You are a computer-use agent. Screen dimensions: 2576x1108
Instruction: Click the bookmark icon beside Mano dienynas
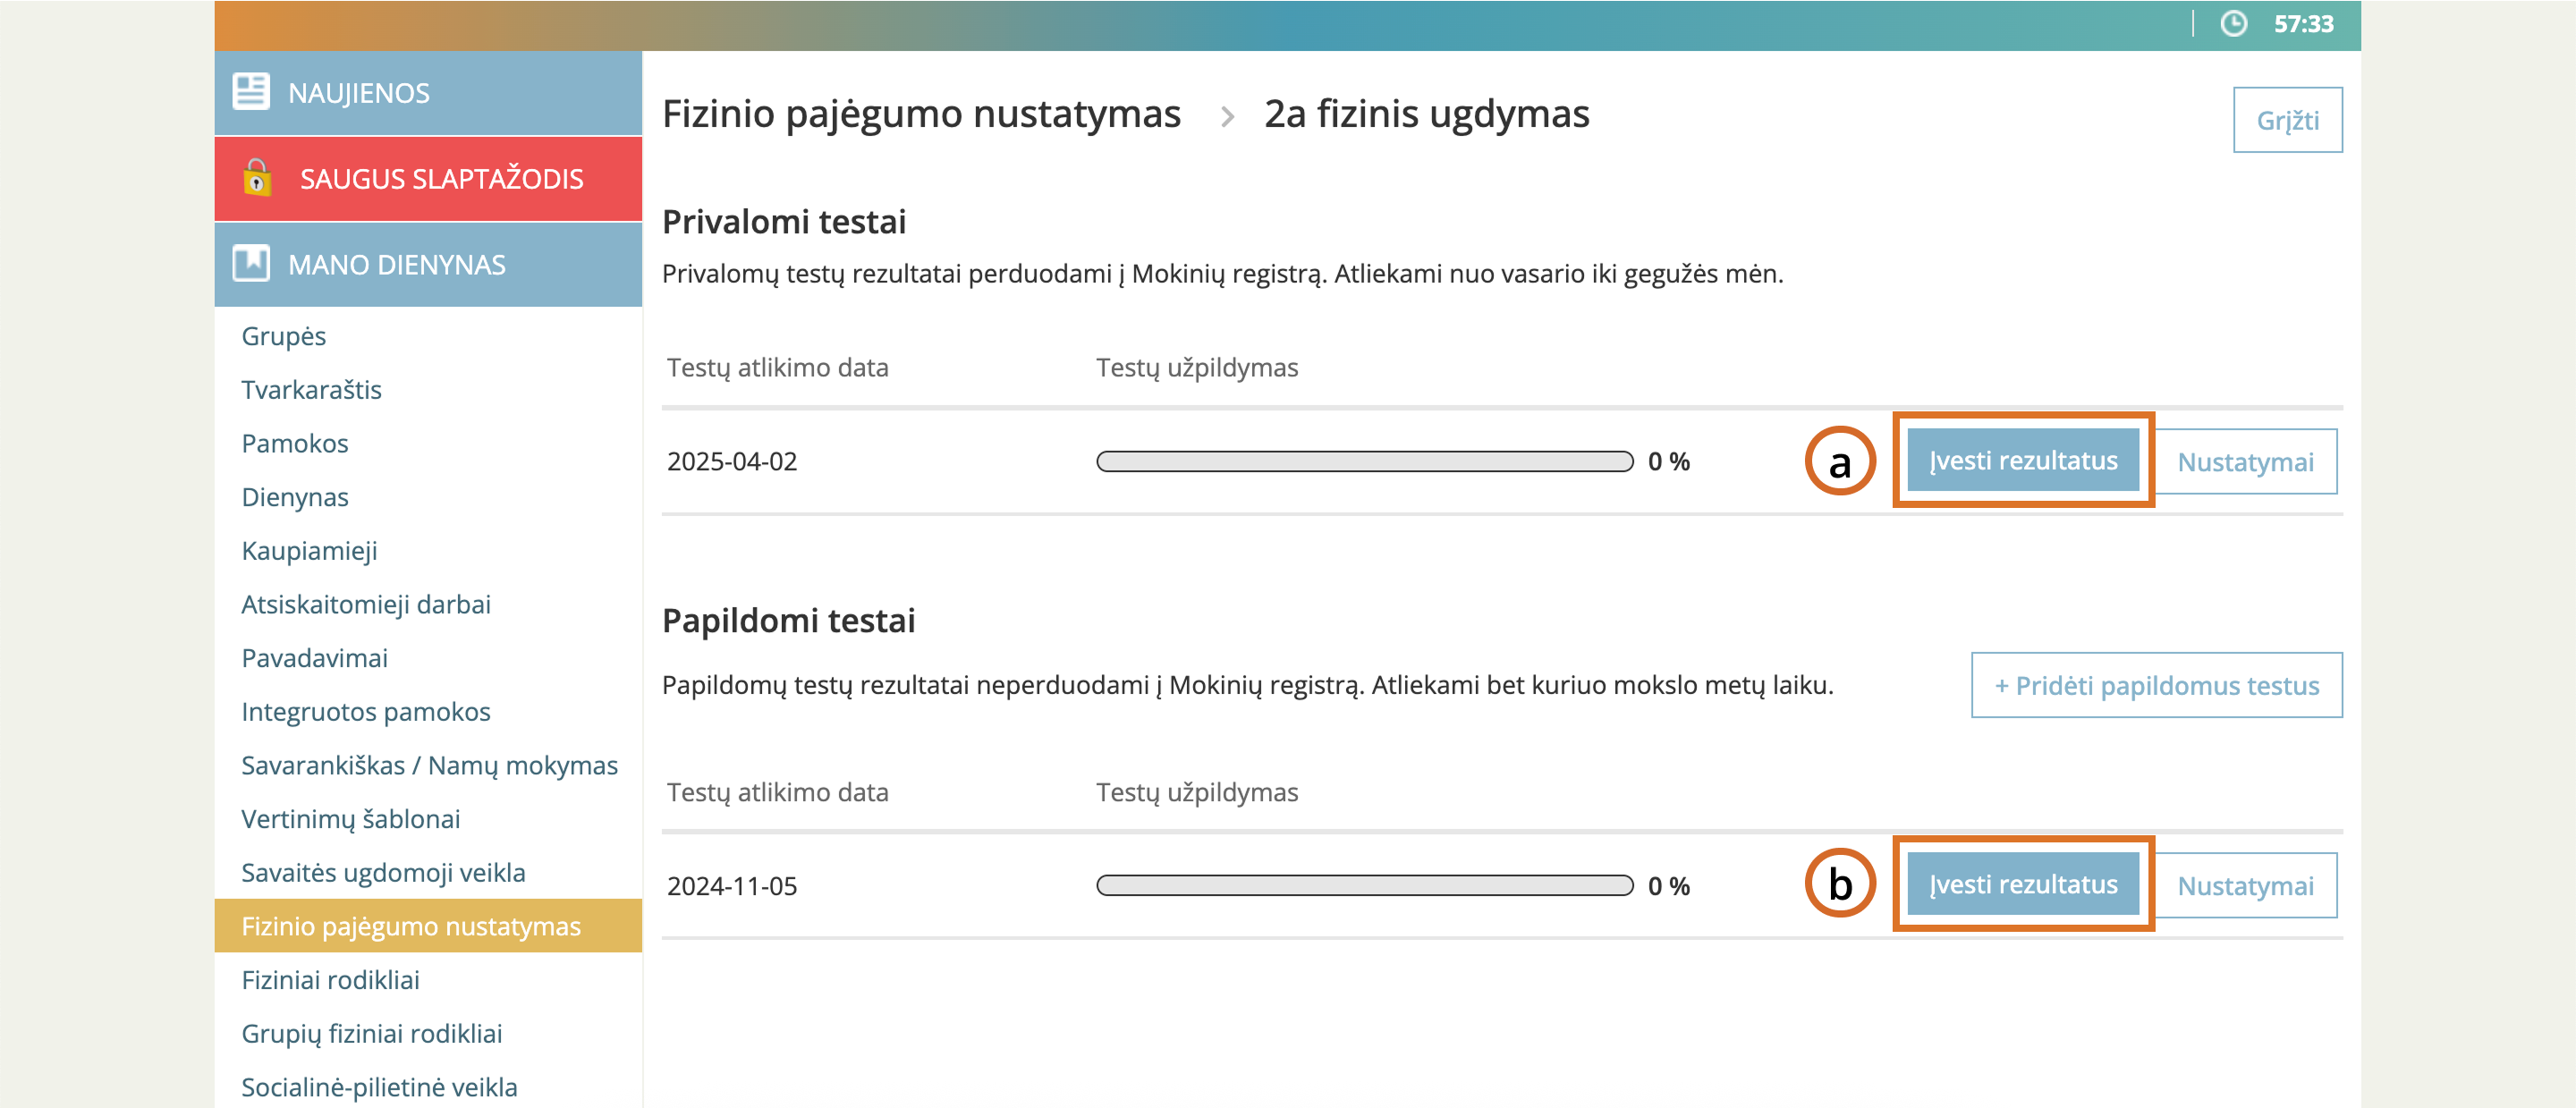click(x=250, y=264)
